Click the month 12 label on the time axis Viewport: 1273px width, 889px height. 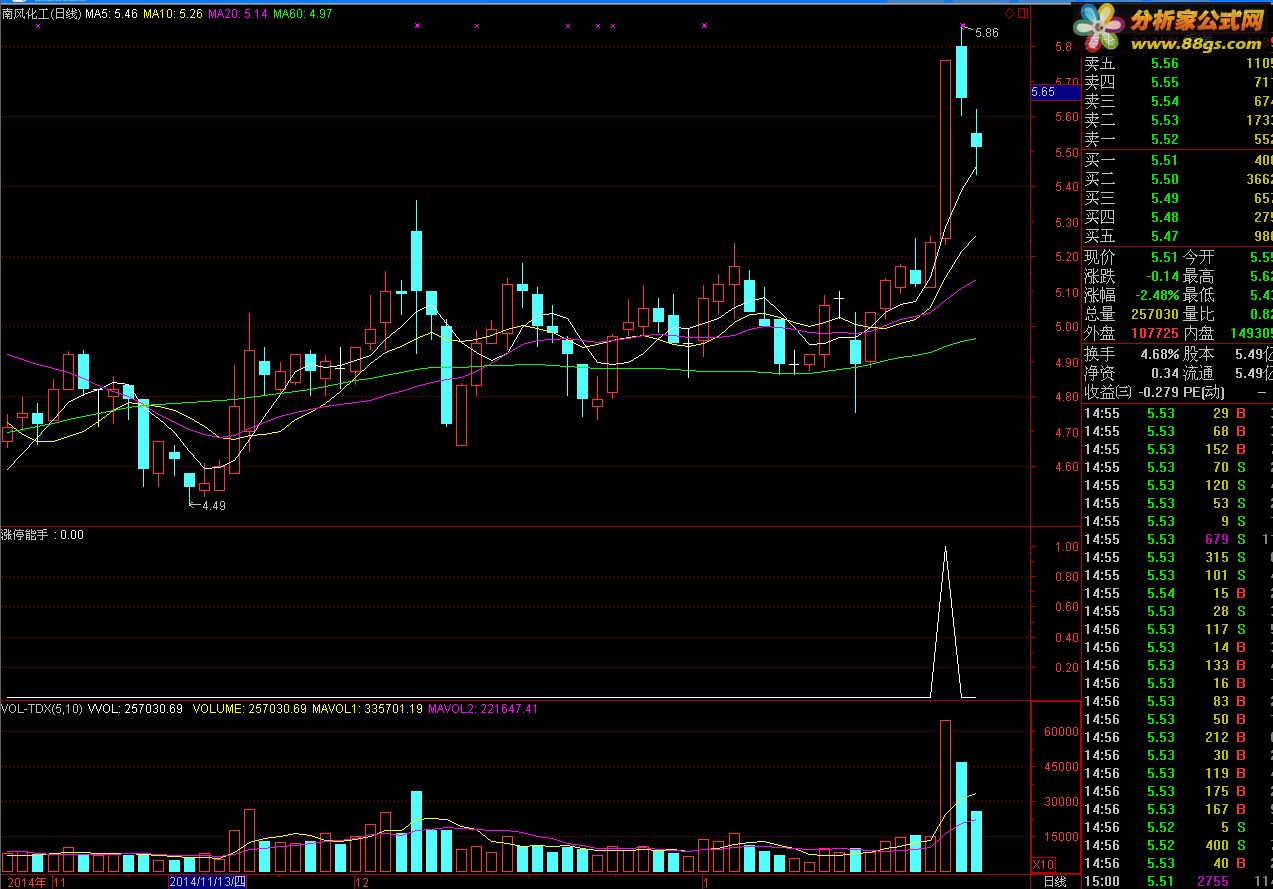[363, 882]
